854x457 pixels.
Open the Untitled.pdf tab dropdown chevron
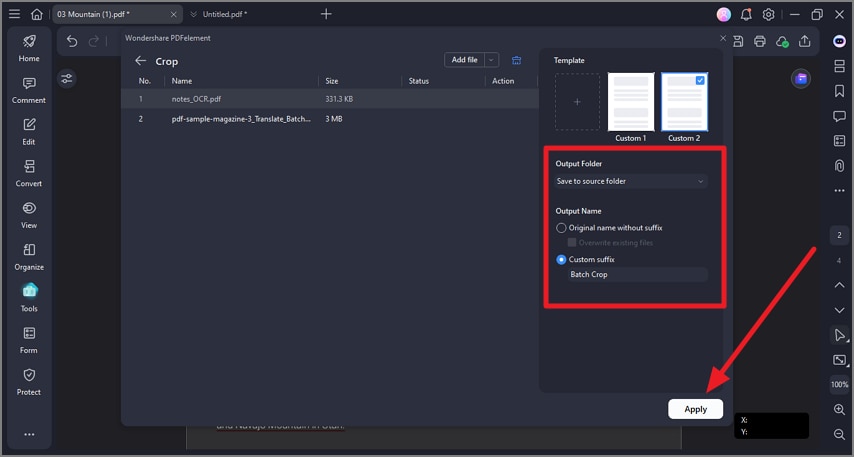(193, 14)
